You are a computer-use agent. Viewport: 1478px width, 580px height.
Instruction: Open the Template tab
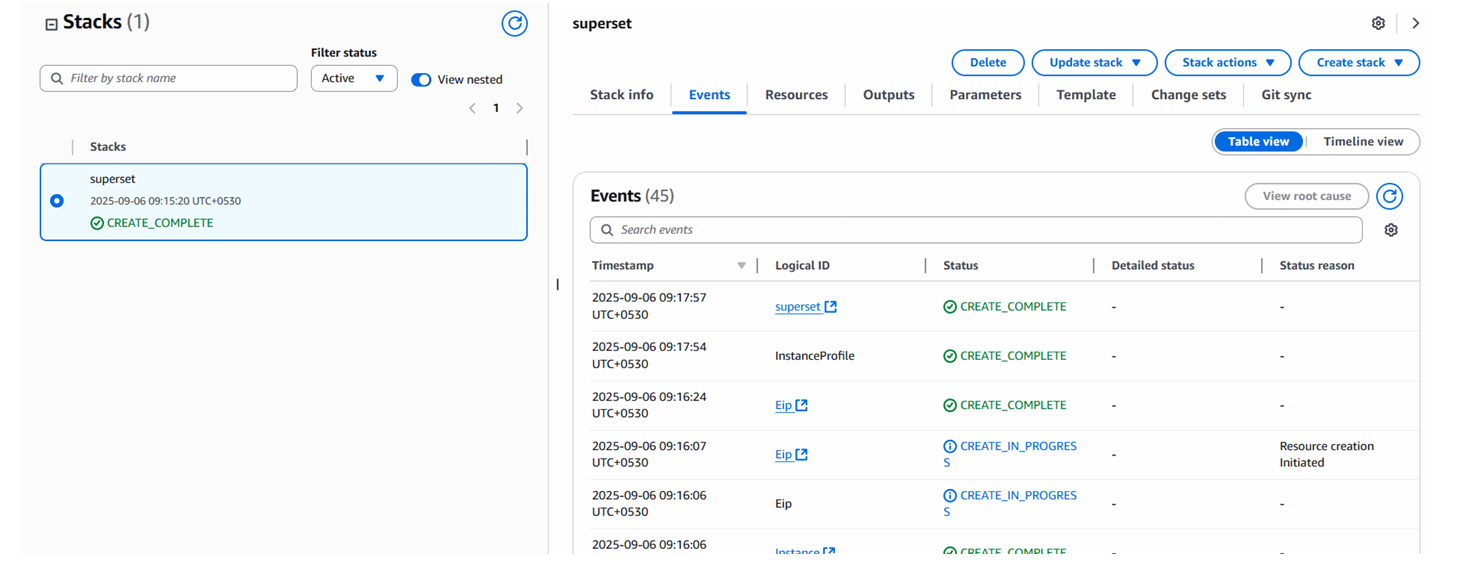[1085, 95]
